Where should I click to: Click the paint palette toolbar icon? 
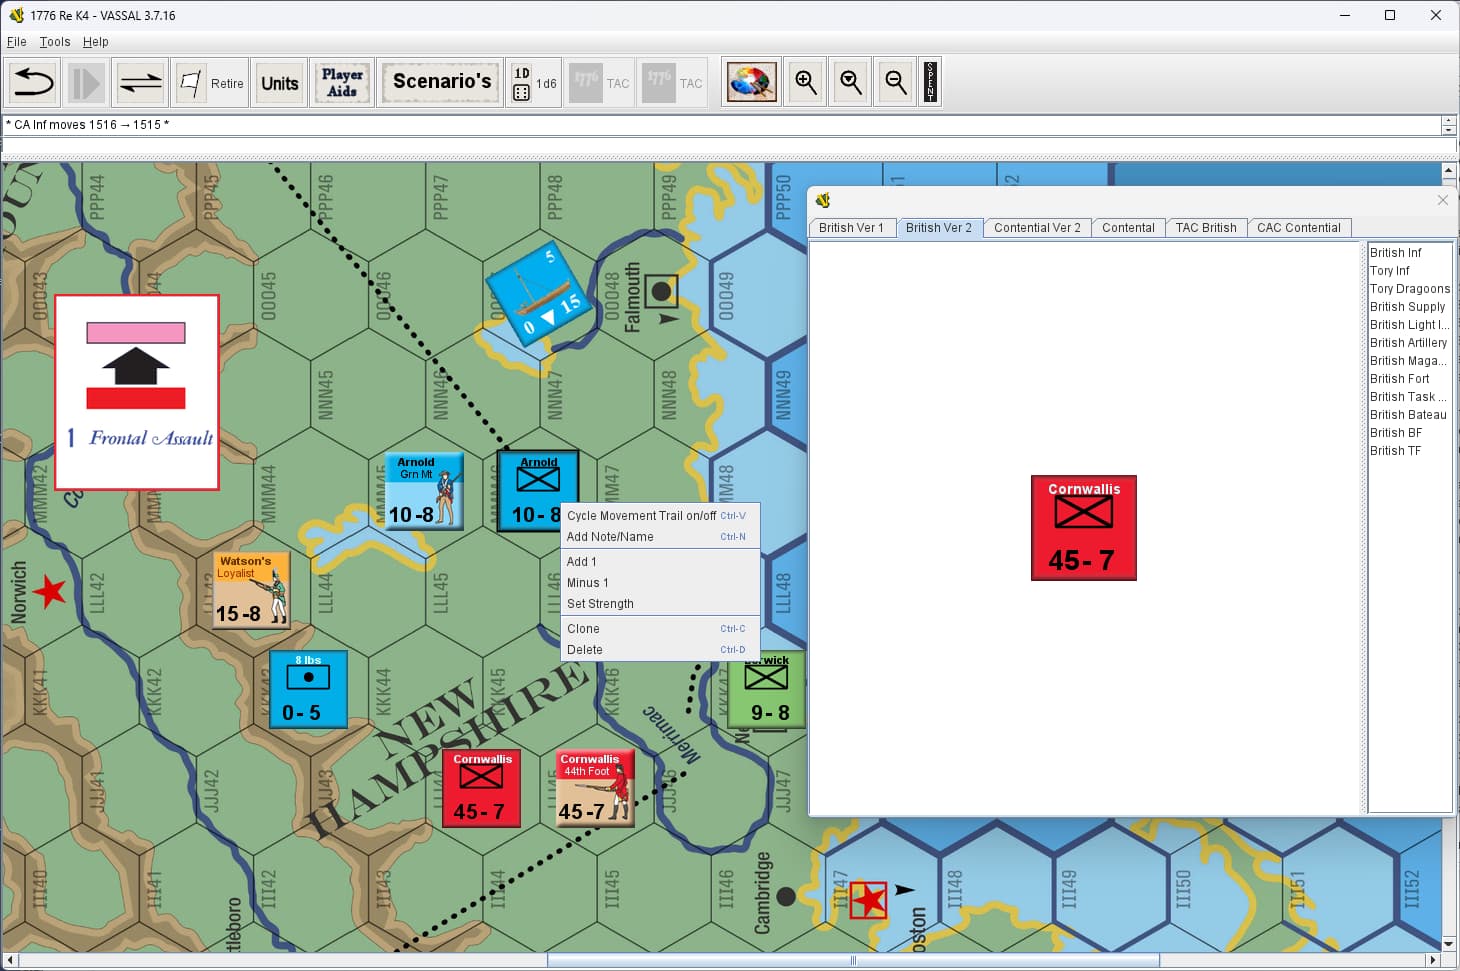point(751,83)
